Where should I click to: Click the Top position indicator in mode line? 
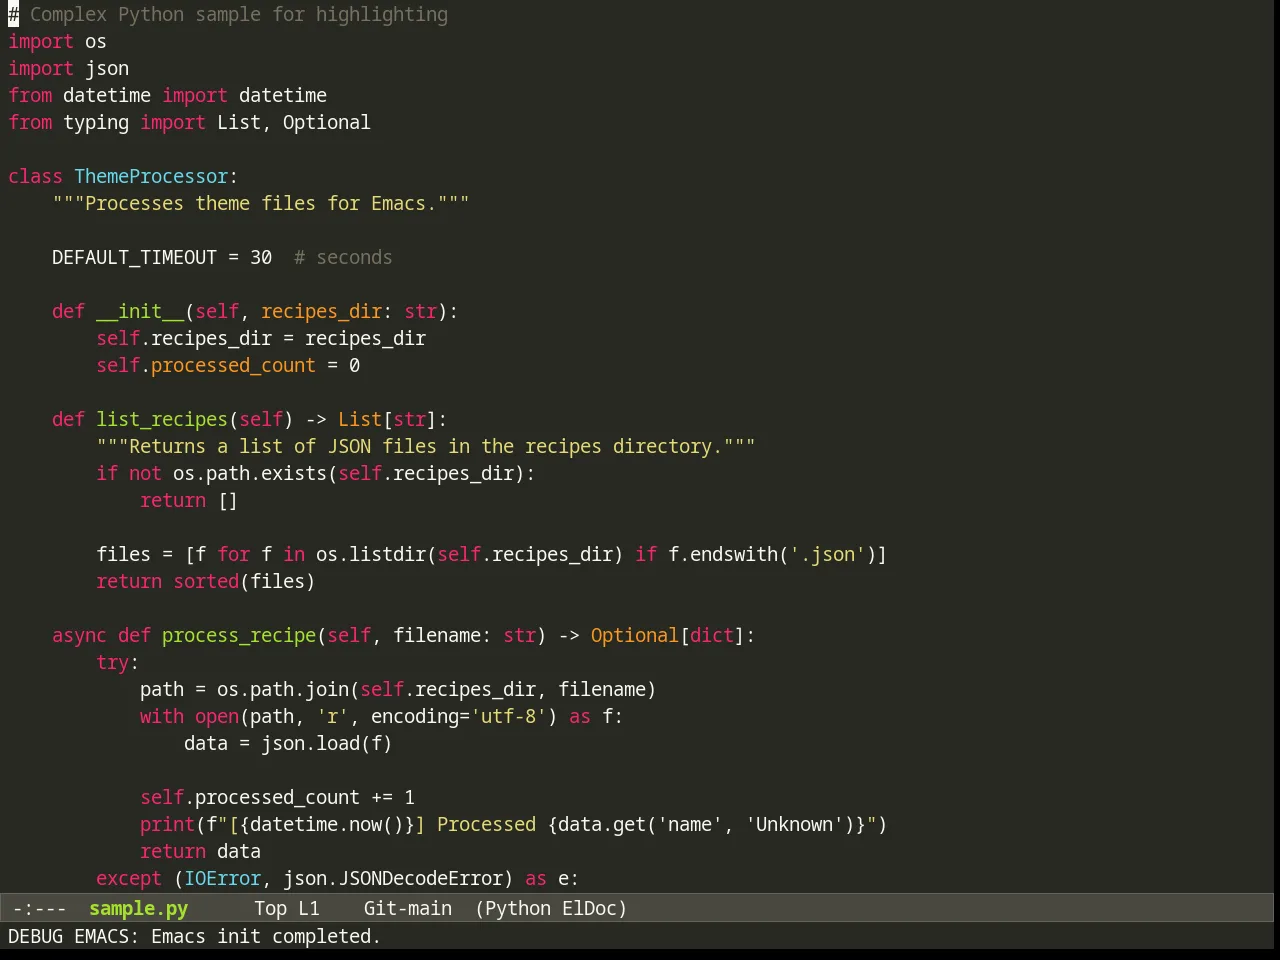click(270, 908)
